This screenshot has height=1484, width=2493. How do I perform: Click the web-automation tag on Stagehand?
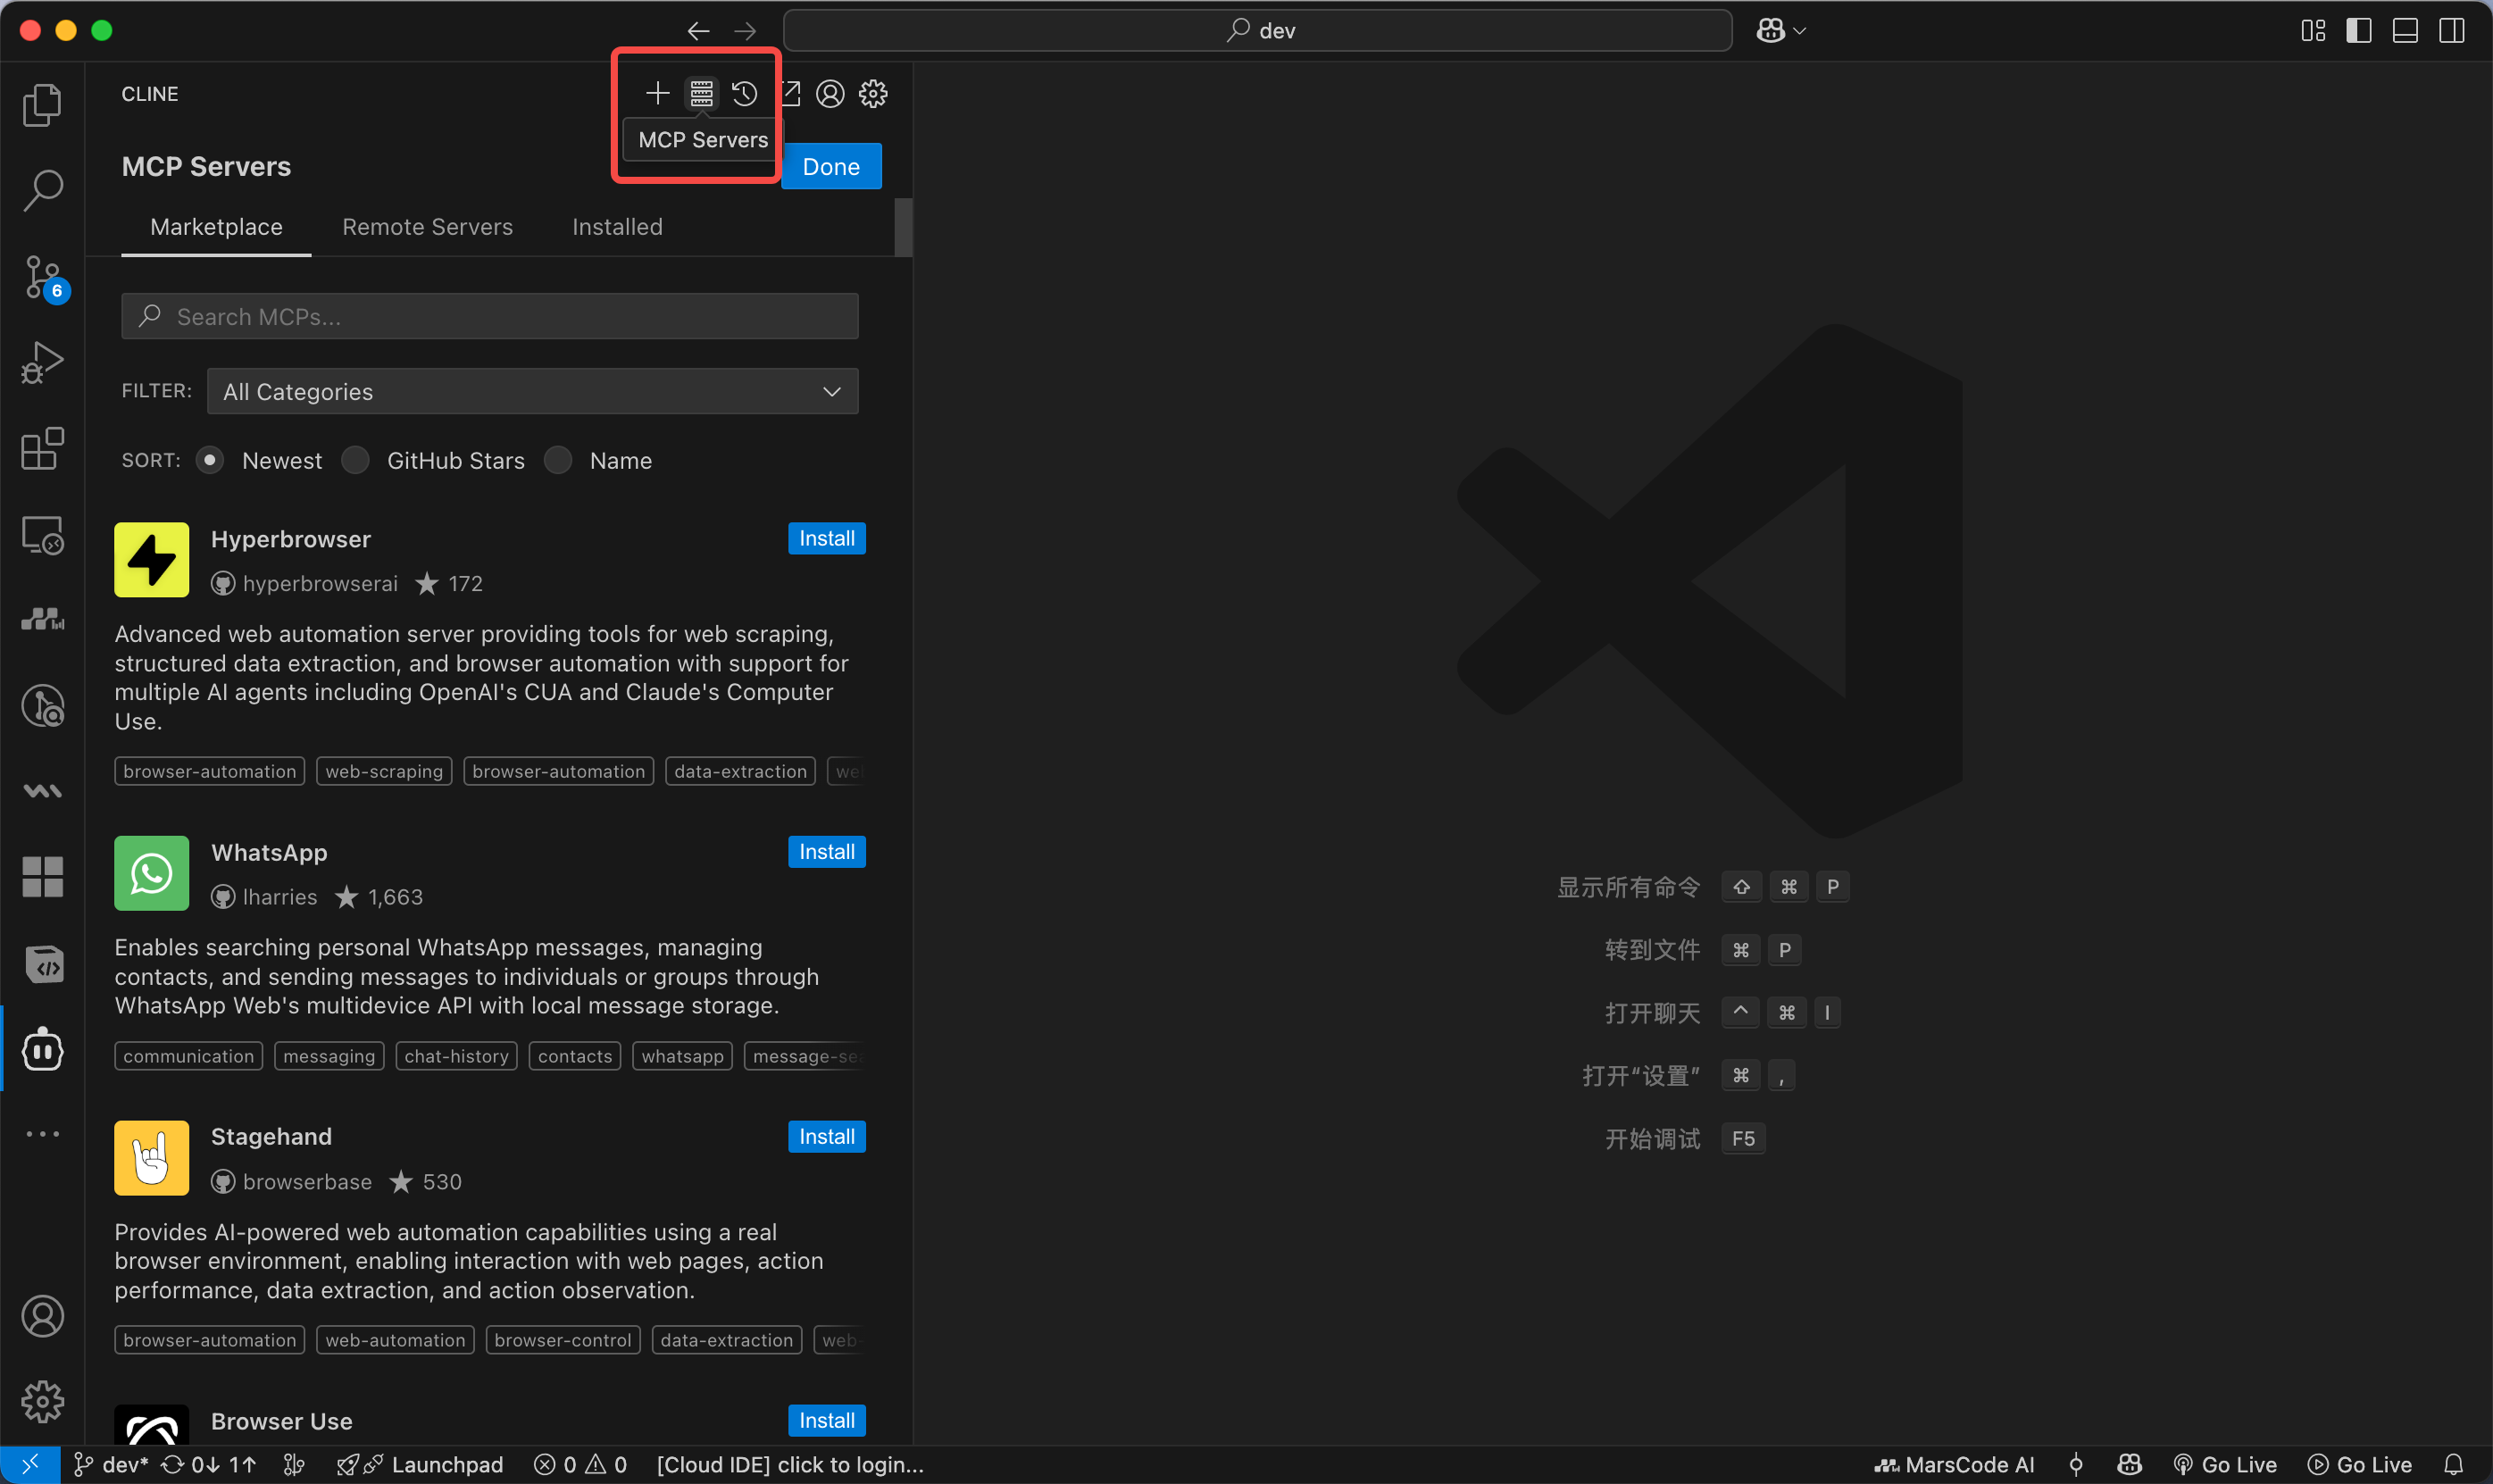(395, 1340)
